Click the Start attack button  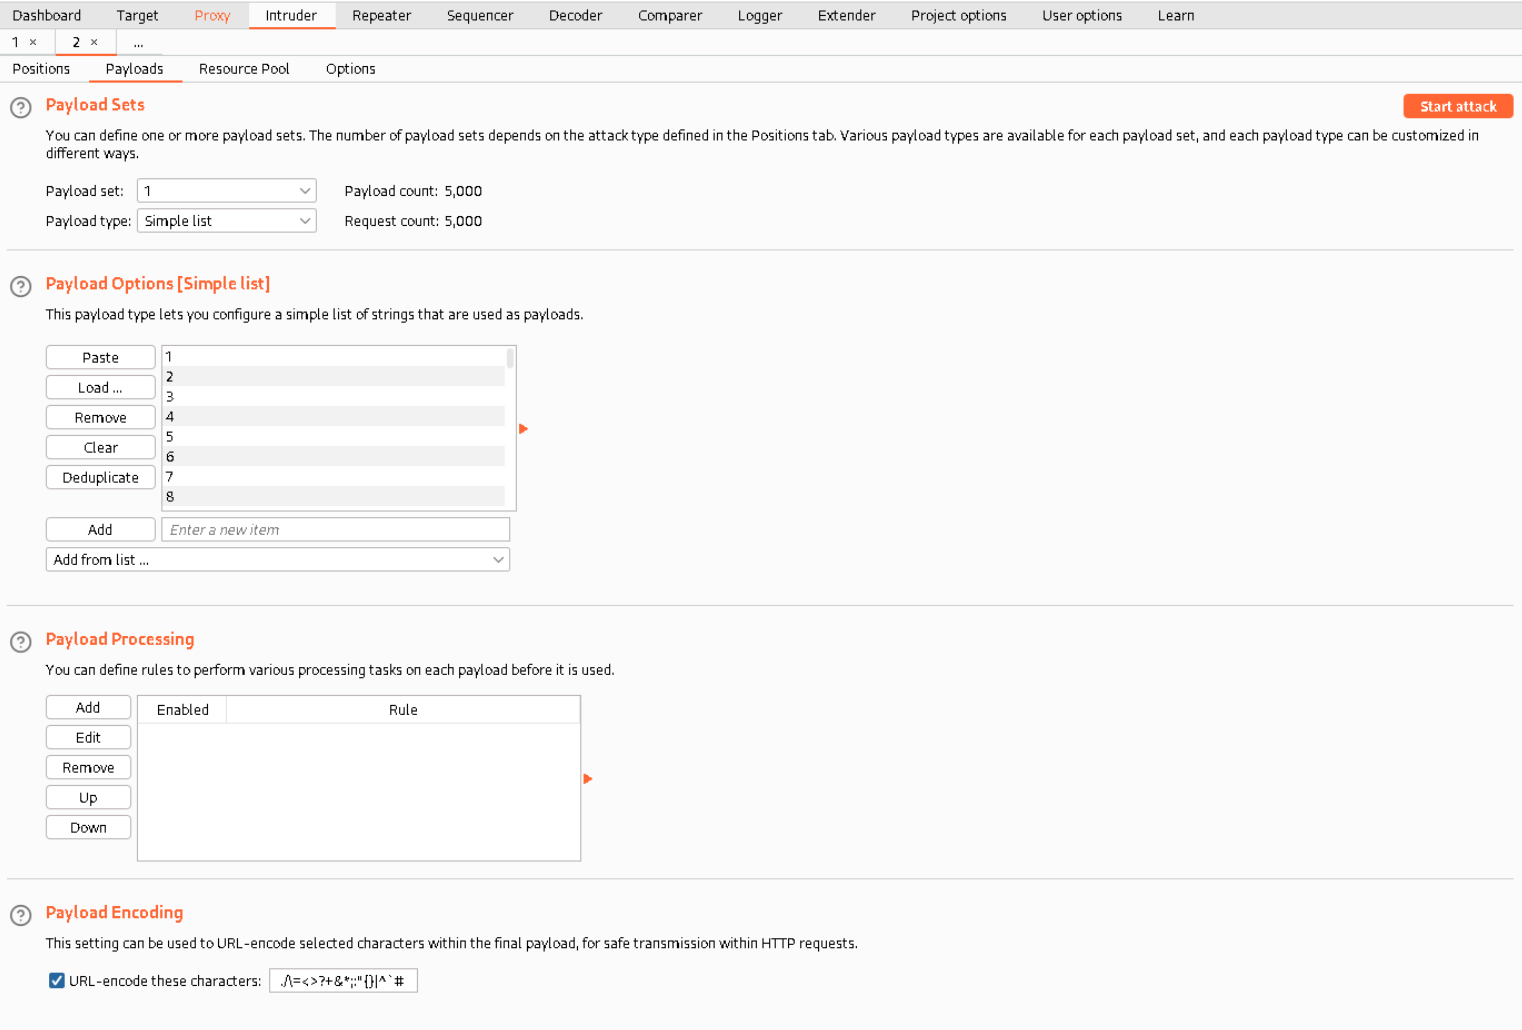pos(1458,106)
